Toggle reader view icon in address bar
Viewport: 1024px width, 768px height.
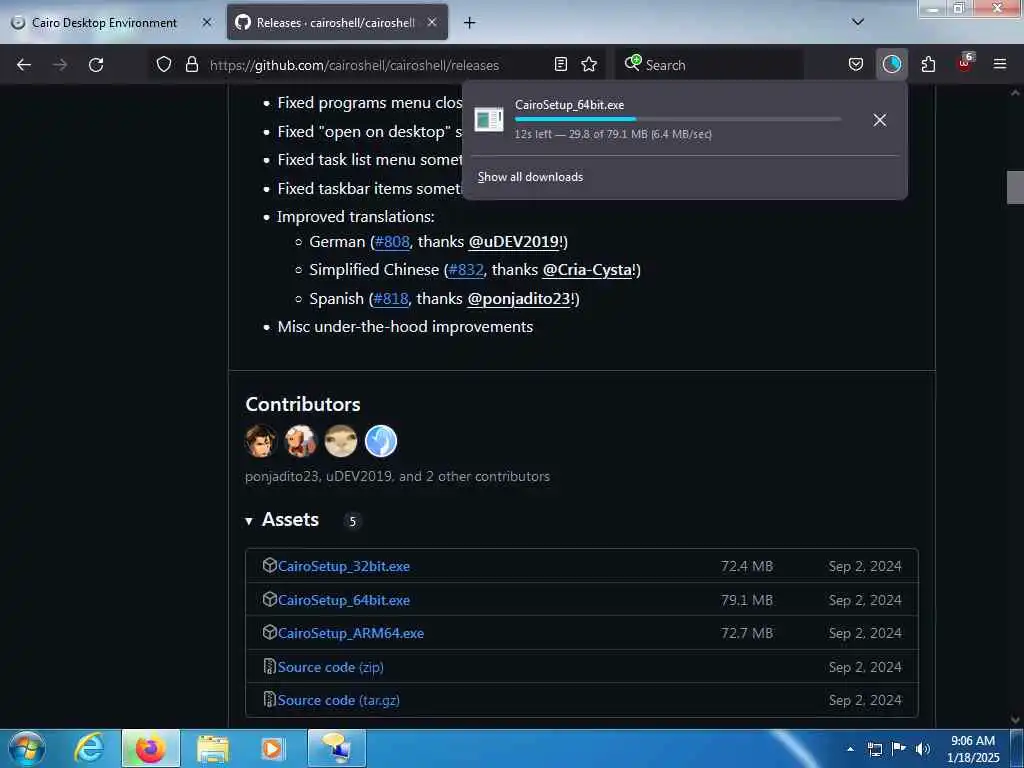[x=560, y=65]
